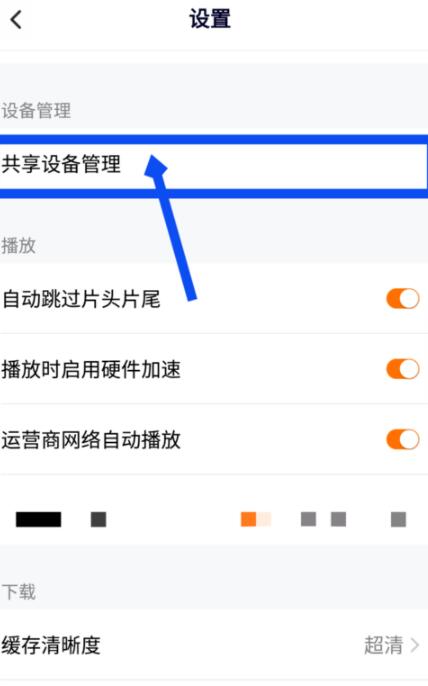Tap the 下载 section header
Image resolution: width=428 pixels, height=686 pixels.
[x=18, y=592]
